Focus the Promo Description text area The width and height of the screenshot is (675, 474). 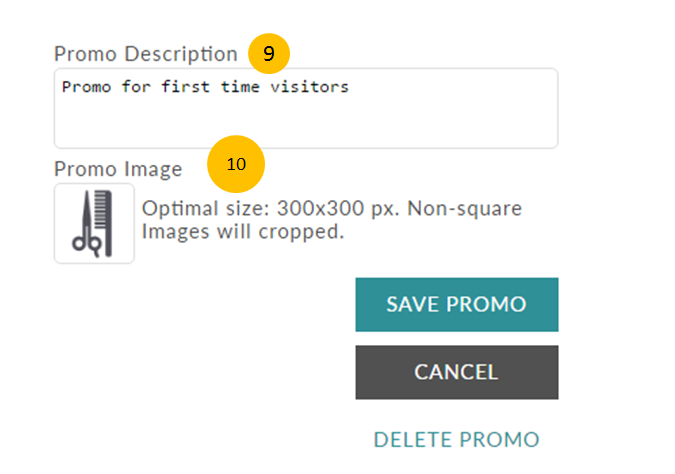coord(306,108)
